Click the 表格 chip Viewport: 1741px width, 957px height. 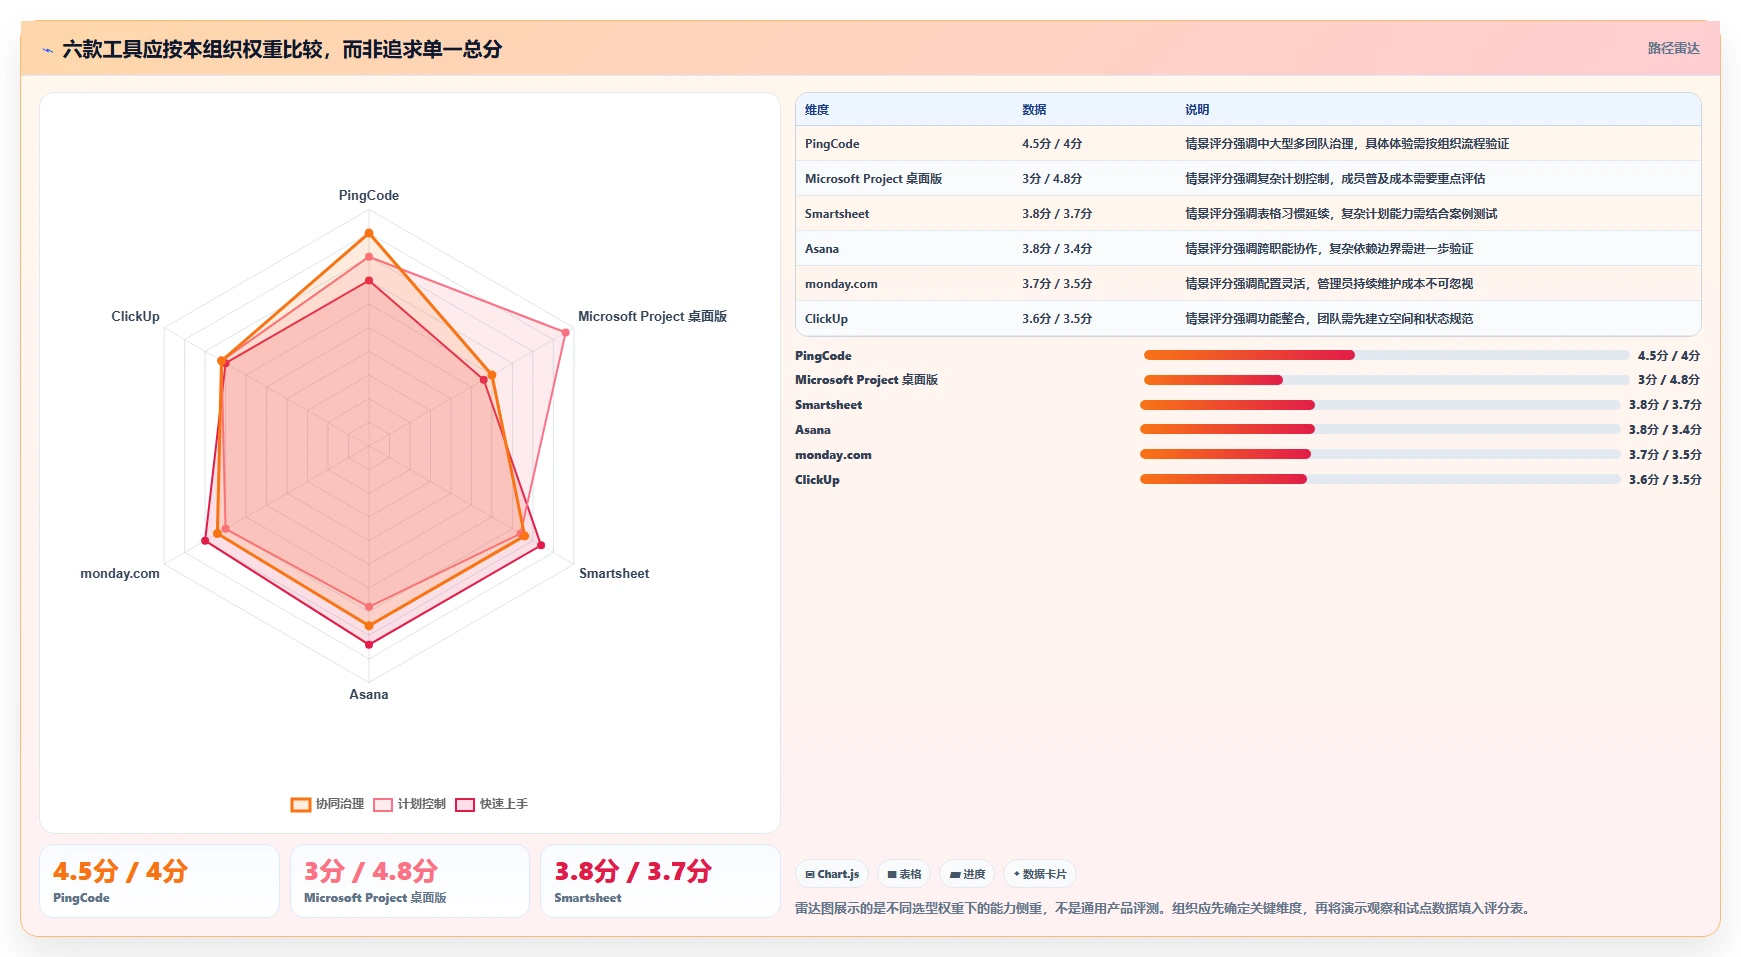904,874
